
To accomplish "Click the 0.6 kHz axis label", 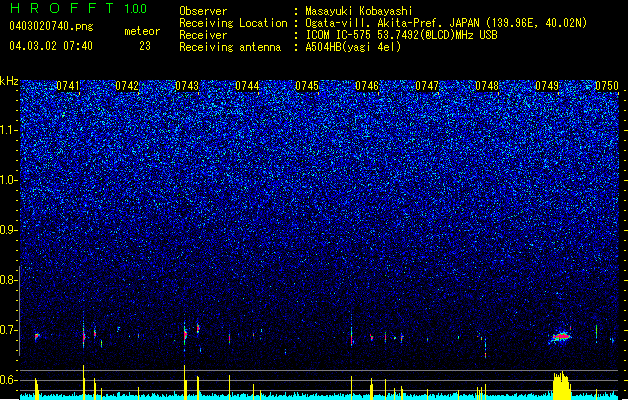I will pos(8,380).
